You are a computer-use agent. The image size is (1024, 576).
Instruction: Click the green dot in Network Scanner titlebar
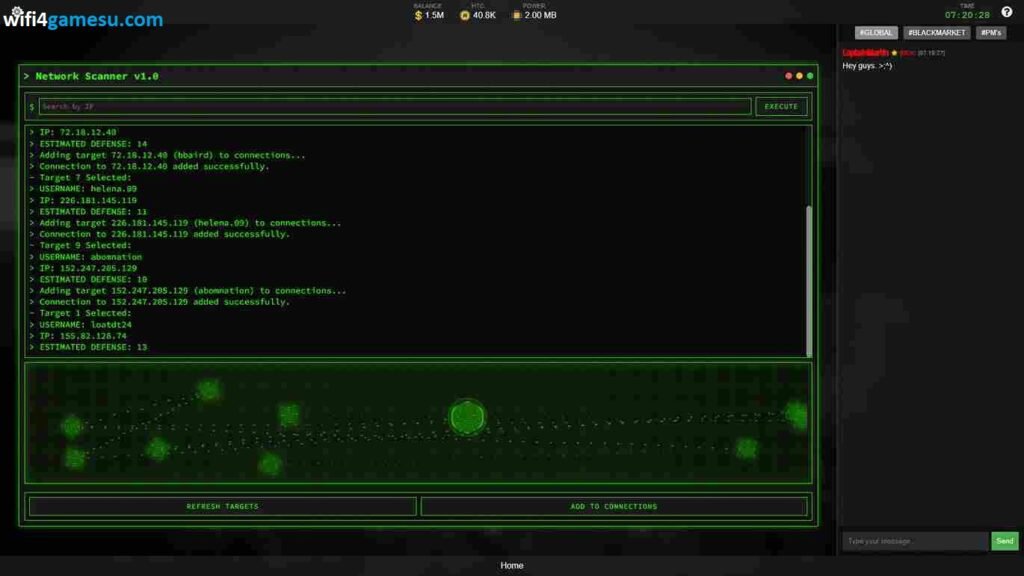pos(810,76)
